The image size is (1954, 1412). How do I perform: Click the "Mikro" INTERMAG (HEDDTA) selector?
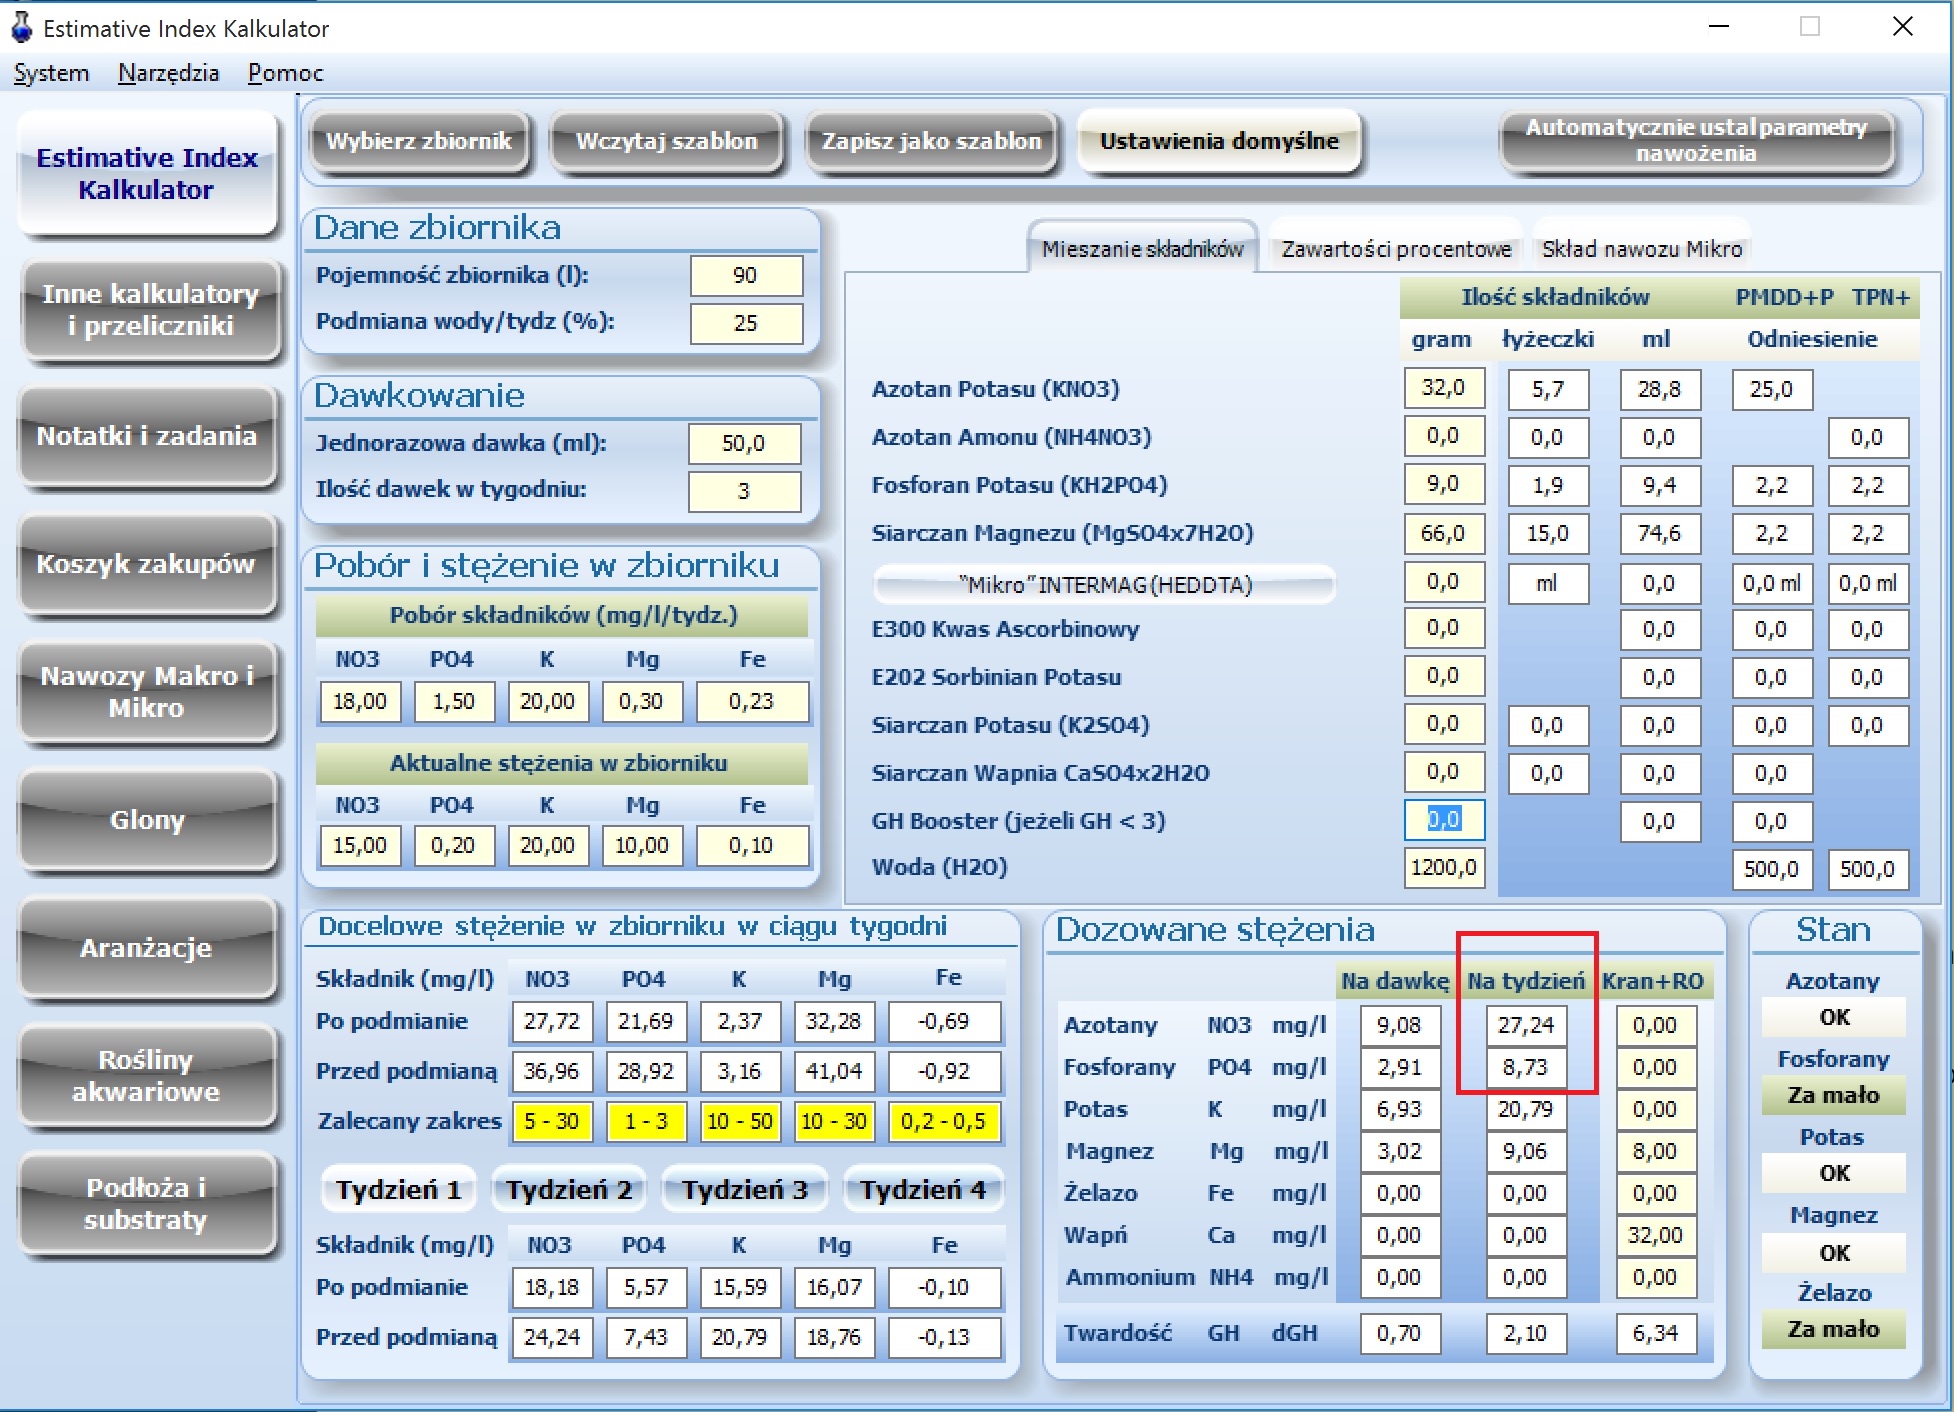[x=1104, y=585]
